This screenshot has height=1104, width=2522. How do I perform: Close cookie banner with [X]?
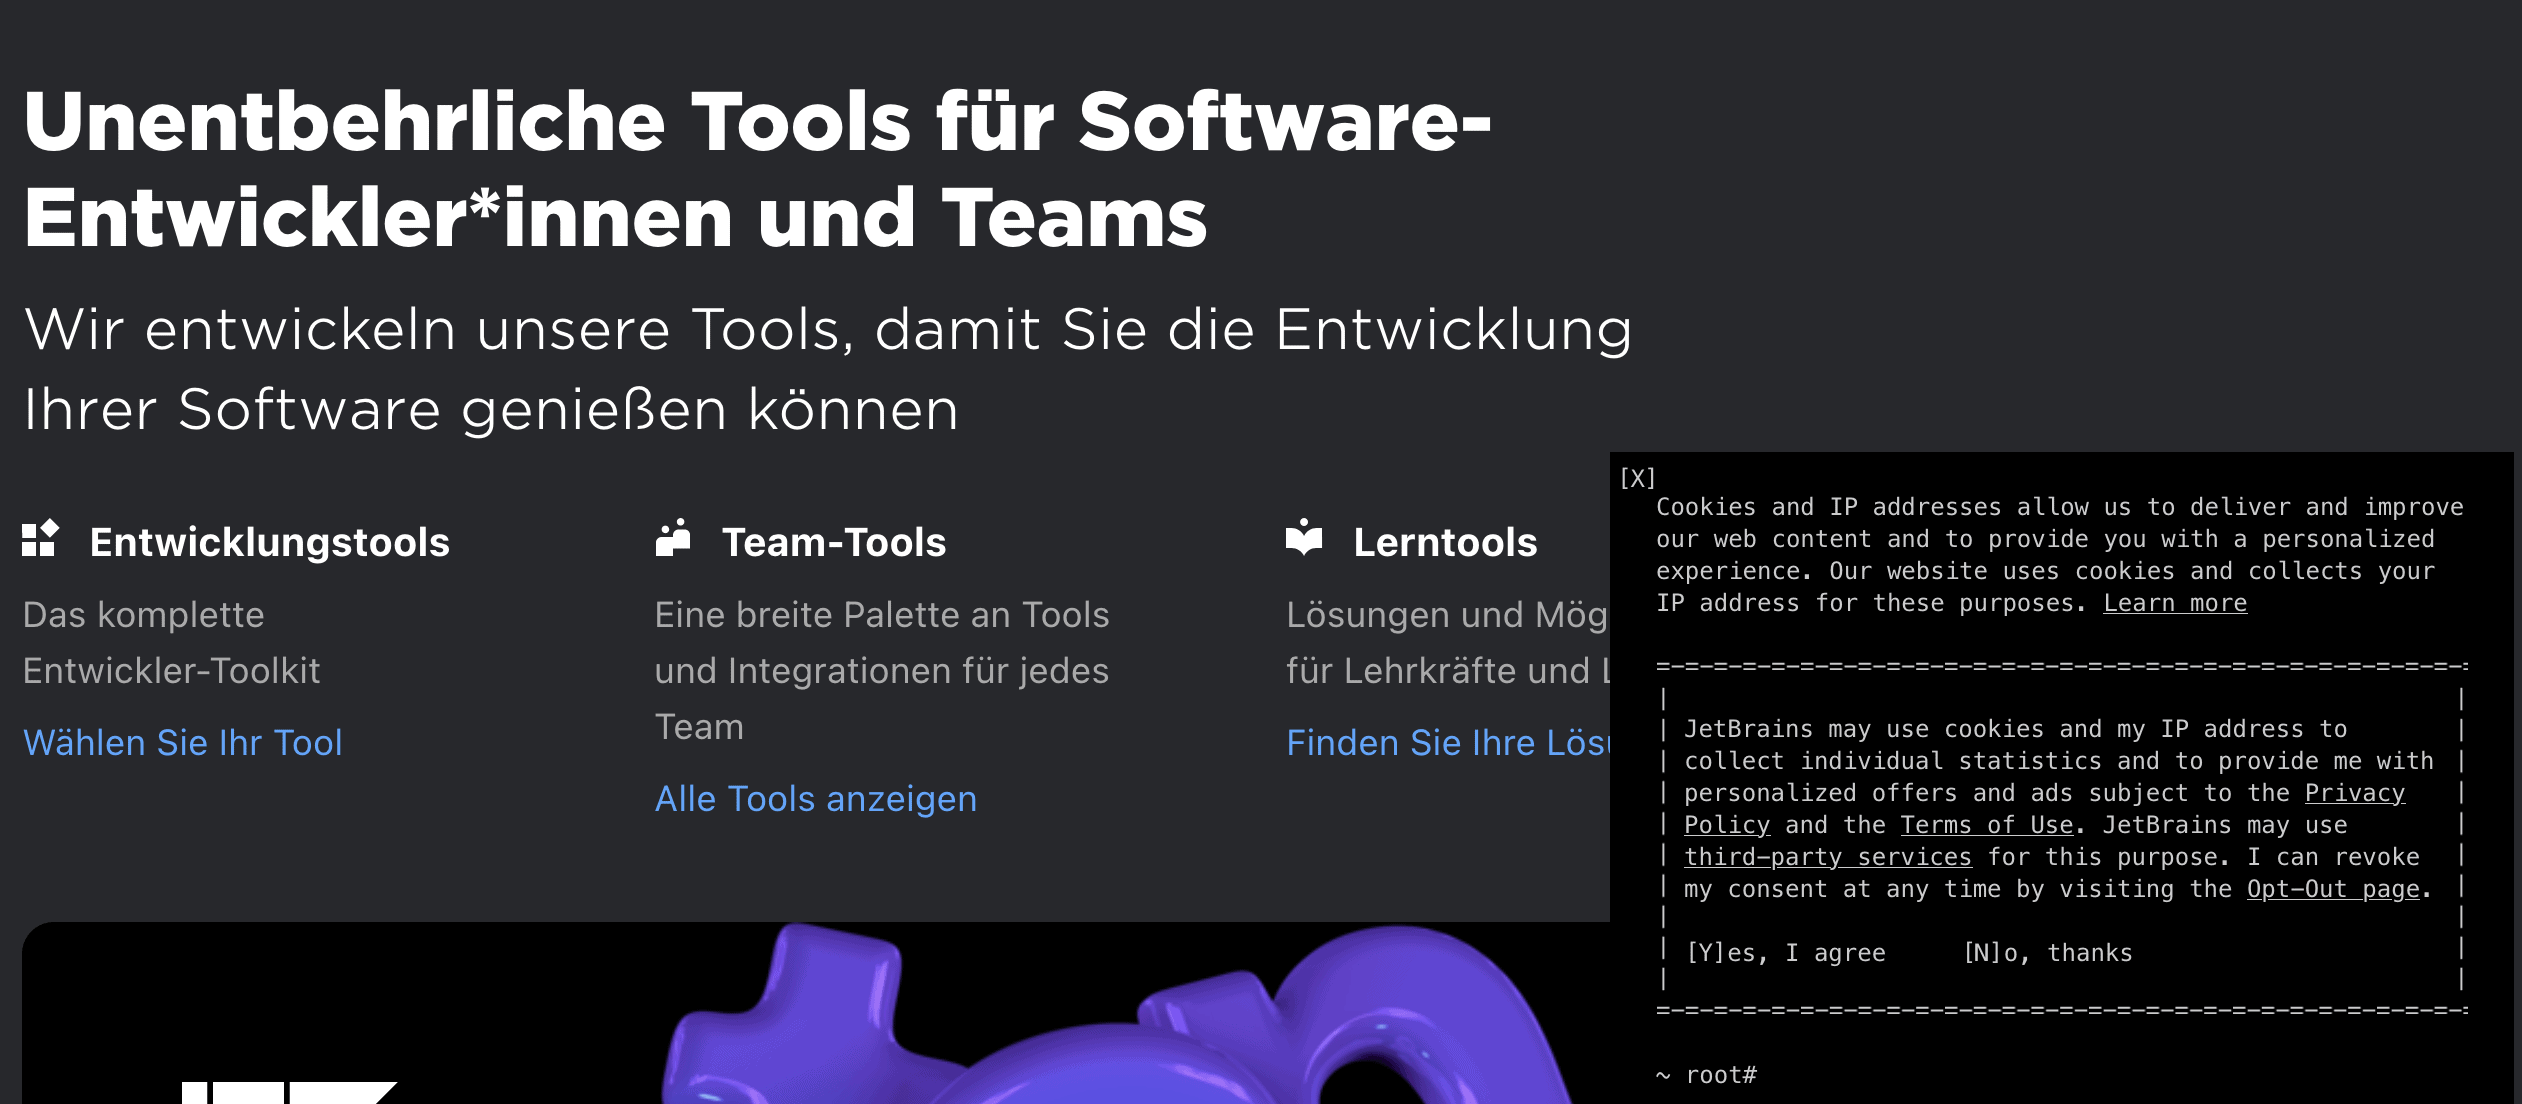click(x=1637, y=478)
